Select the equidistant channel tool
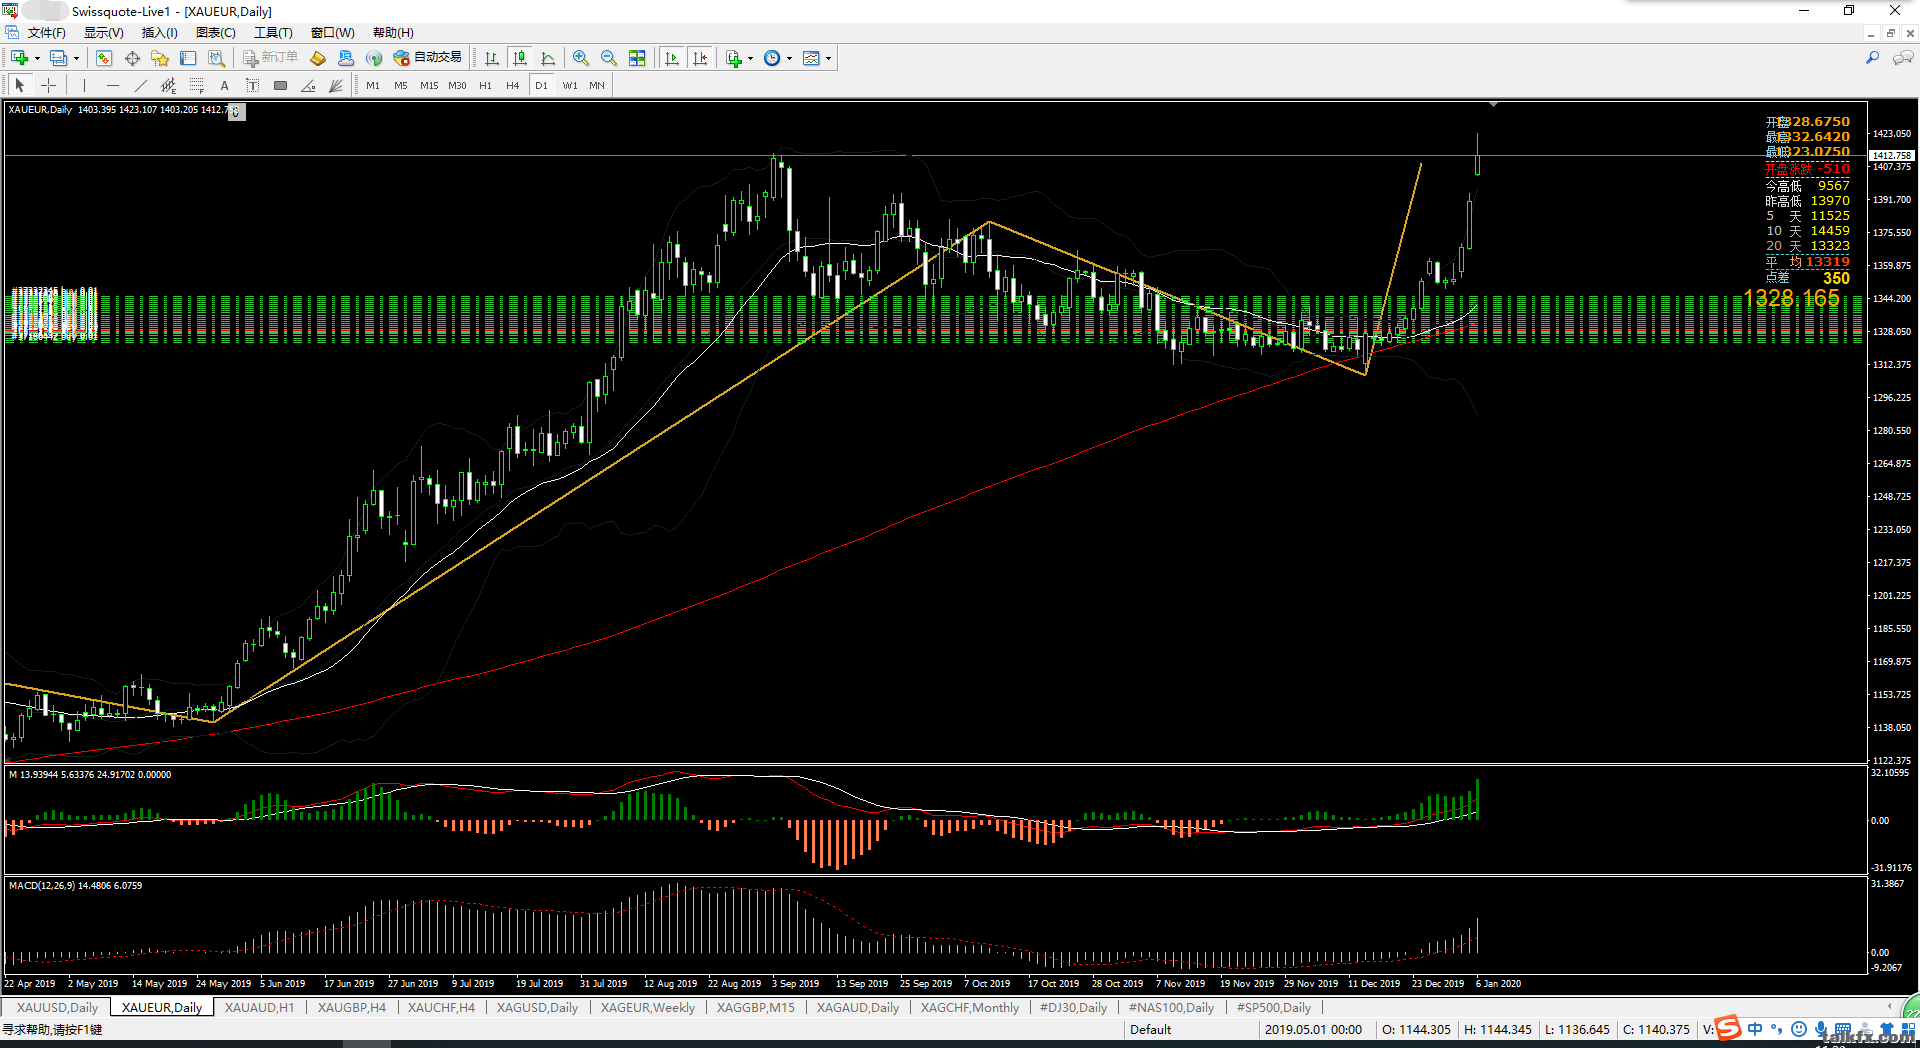 point(168,85)
